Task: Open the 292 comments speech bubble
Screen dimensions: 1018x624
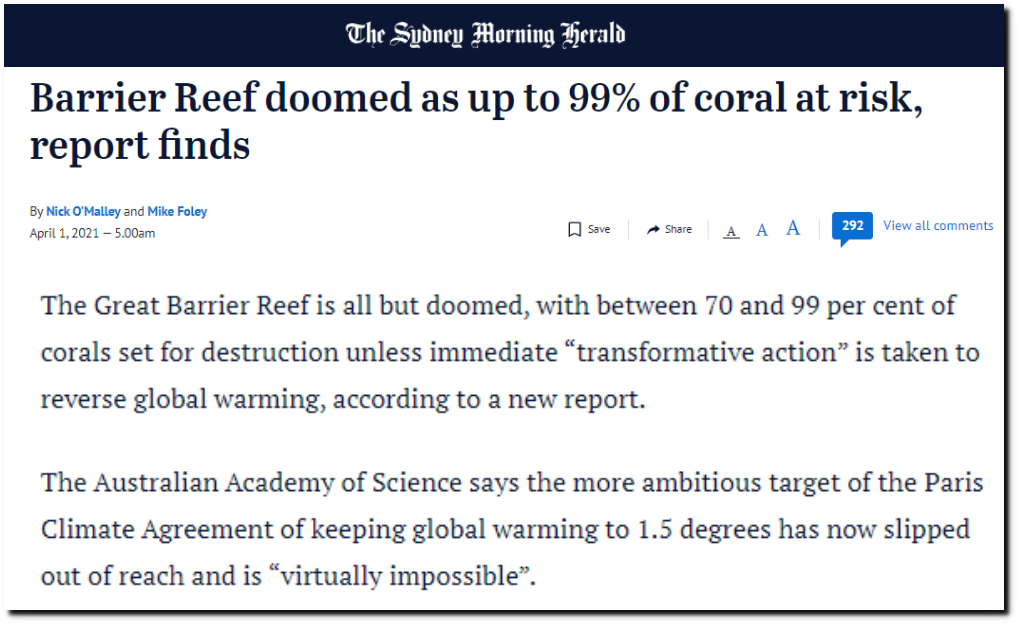Action: [x=852, y=229]
